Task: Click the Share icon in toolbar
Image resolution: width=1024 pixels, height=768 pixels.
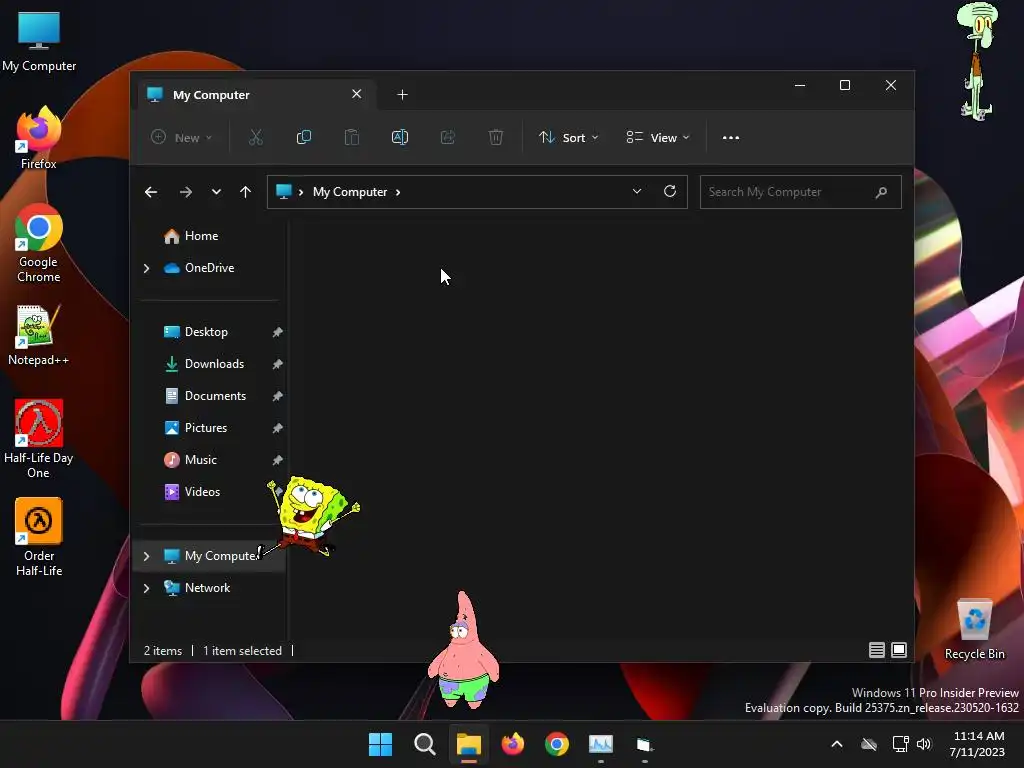Action: click(x=448, y=138)
